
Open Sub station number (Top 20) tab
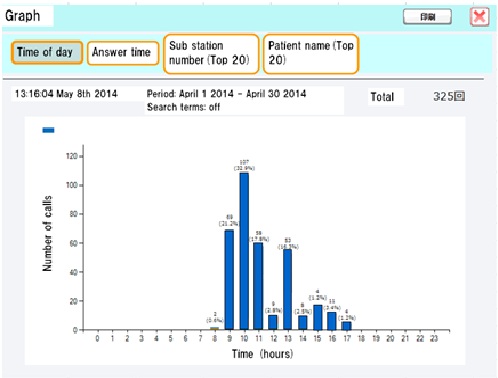[211, 53]
